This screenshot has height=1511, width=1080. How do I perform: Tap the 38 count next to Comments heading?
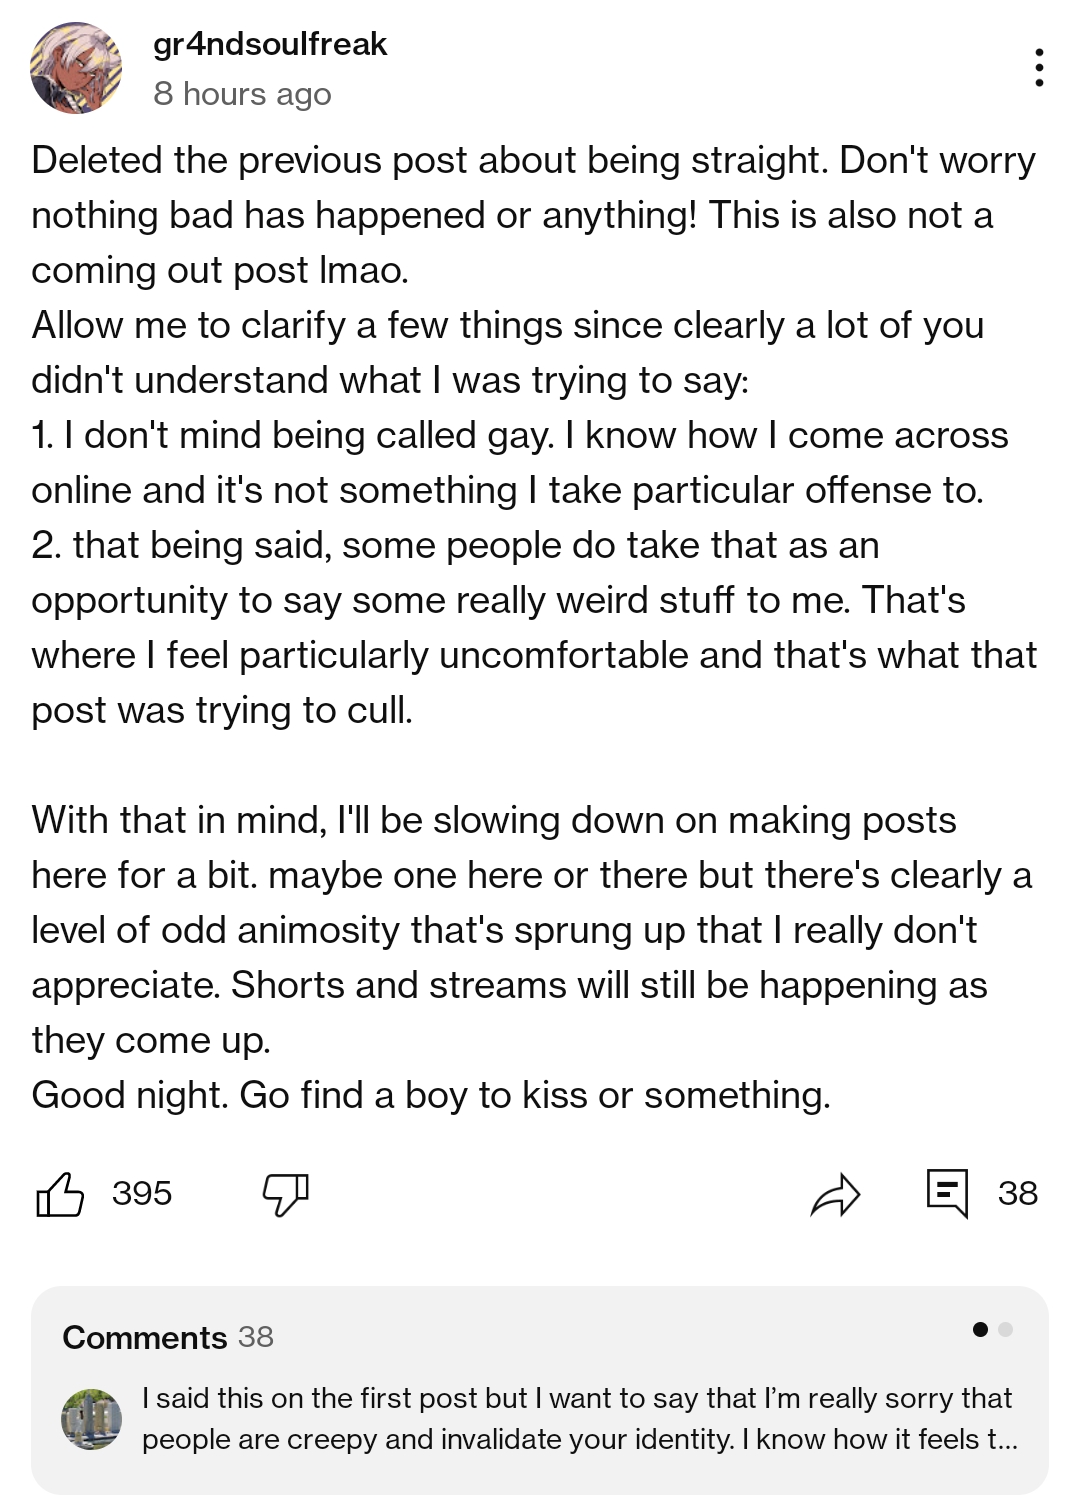256,1337
